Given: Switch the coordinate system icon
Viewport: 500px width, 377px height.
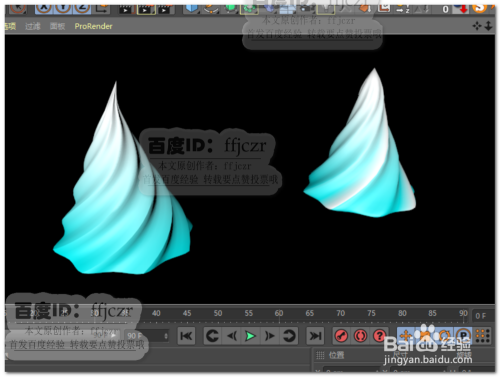Looking at the screenshot, I should pyautogui.click(x=102, y=8).
